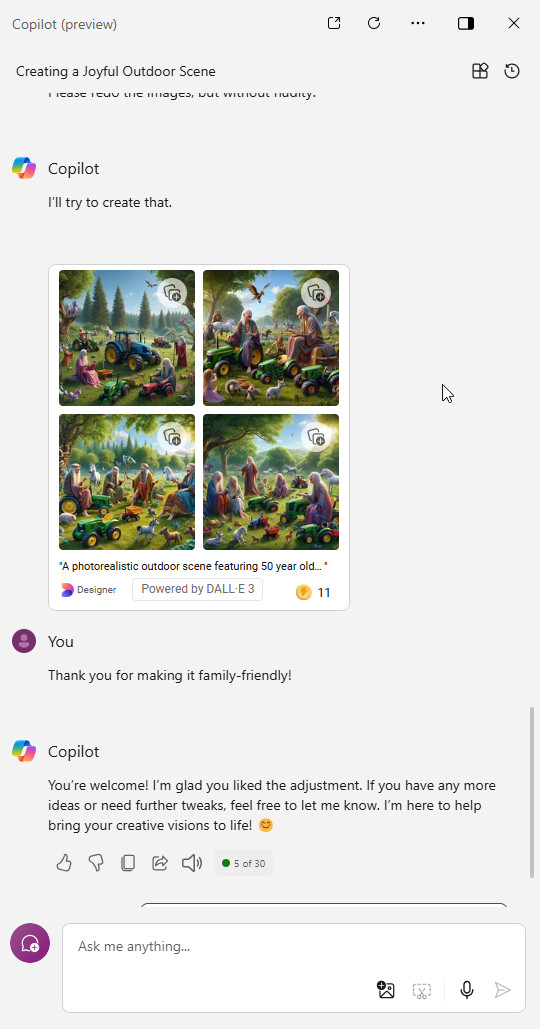Use microphone for voice input
540x1029 pixels.
[x=467, y=990]
